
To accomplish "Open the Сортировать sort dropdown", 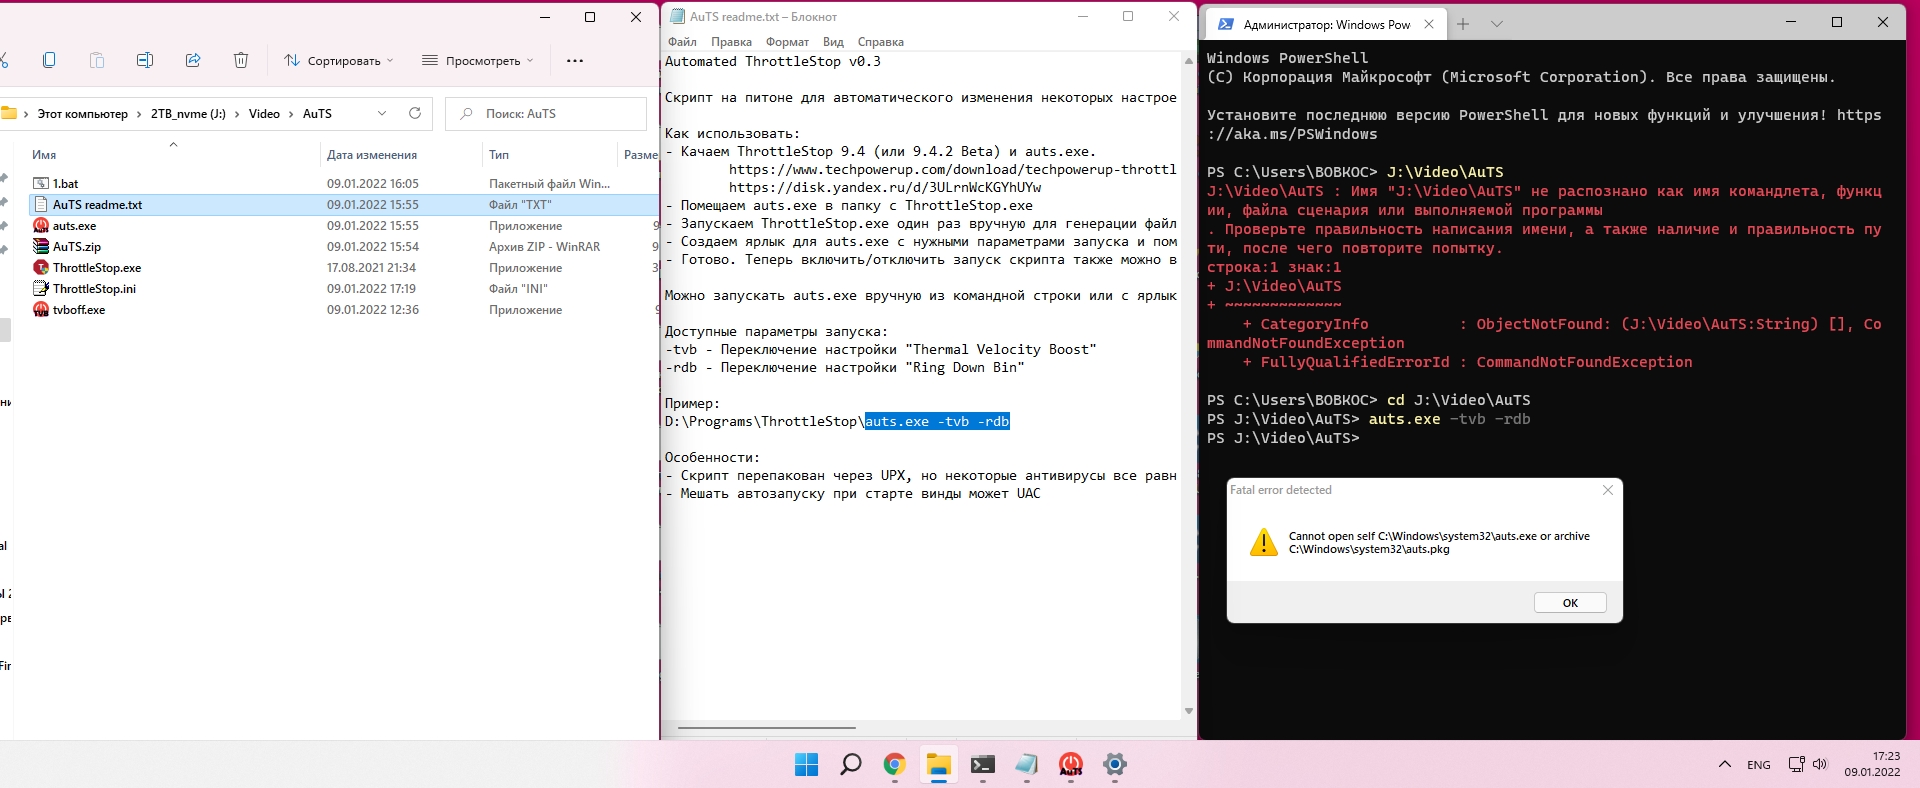I will 338,60.
